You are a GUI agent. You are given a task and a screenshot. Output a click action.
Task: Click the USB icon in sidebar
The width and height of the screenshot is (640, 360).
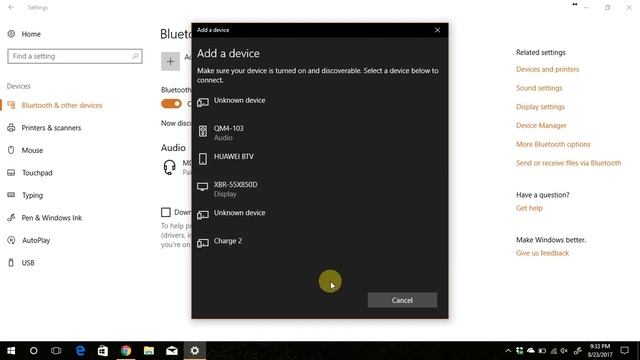(x=11, y=262)
